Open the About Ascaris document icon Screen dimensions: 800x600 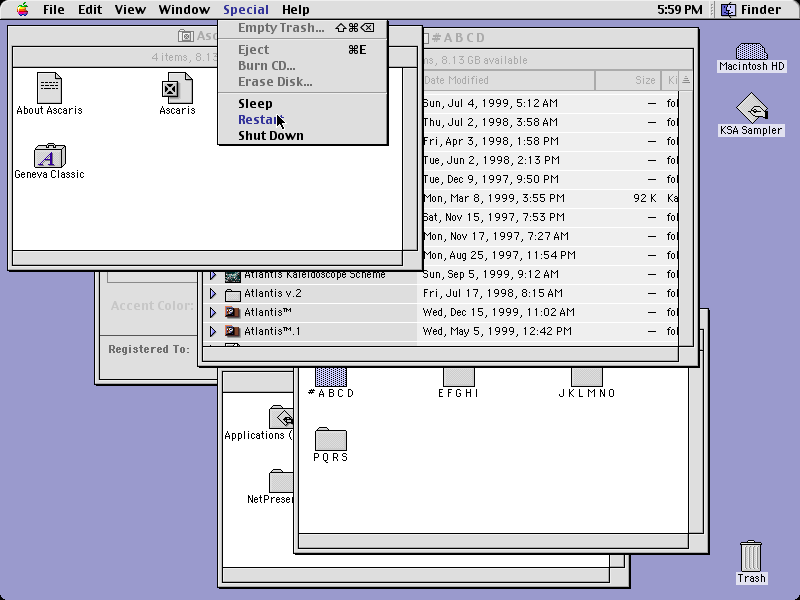tap(49, 88)
